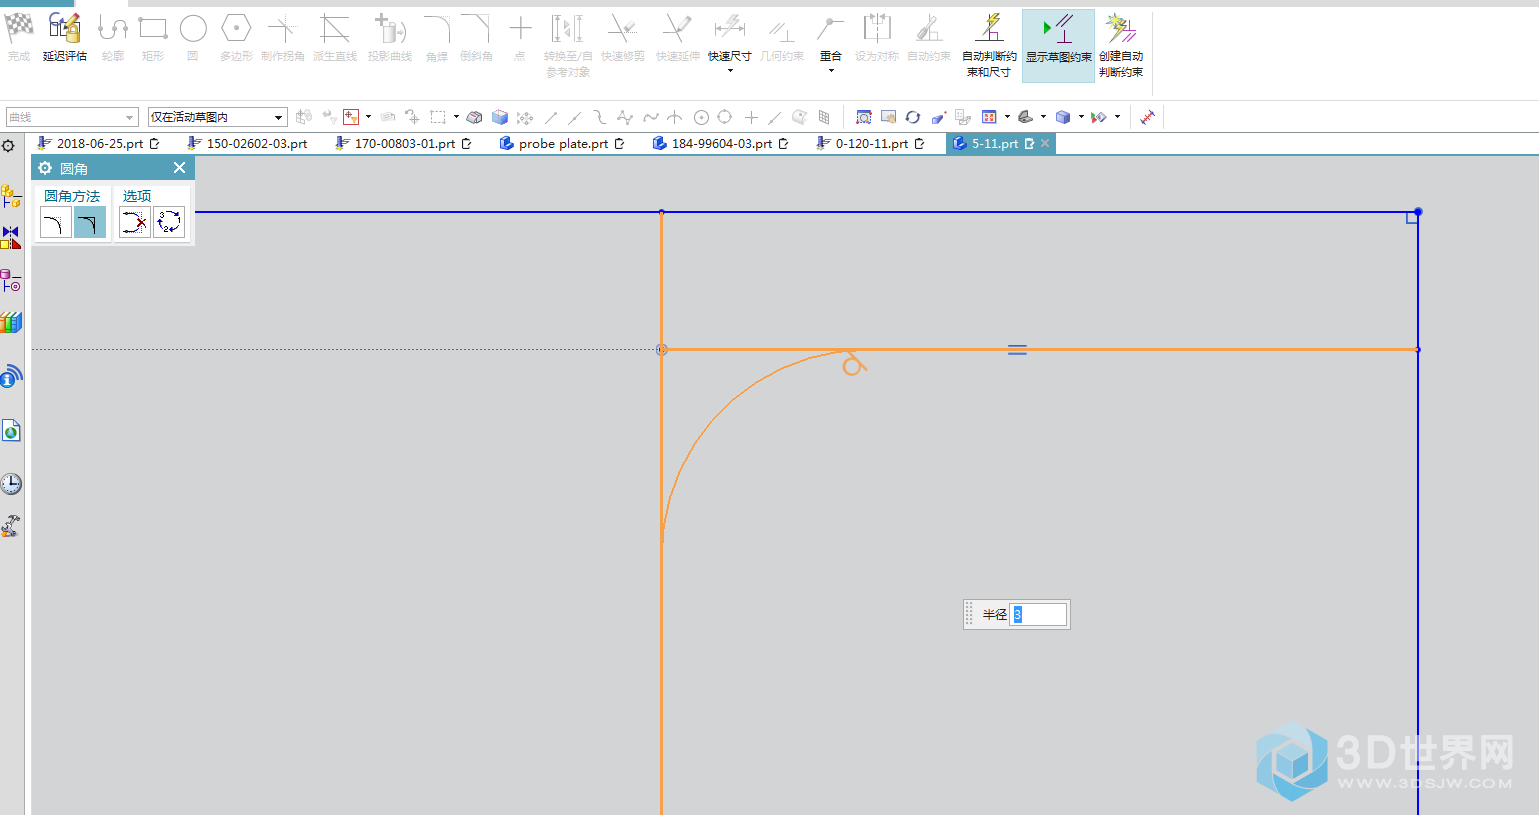Switch to 2018-06-25.prt tab
Image resolution: width=1539 pixels, height=815 pixels.
tap(99, 144)
